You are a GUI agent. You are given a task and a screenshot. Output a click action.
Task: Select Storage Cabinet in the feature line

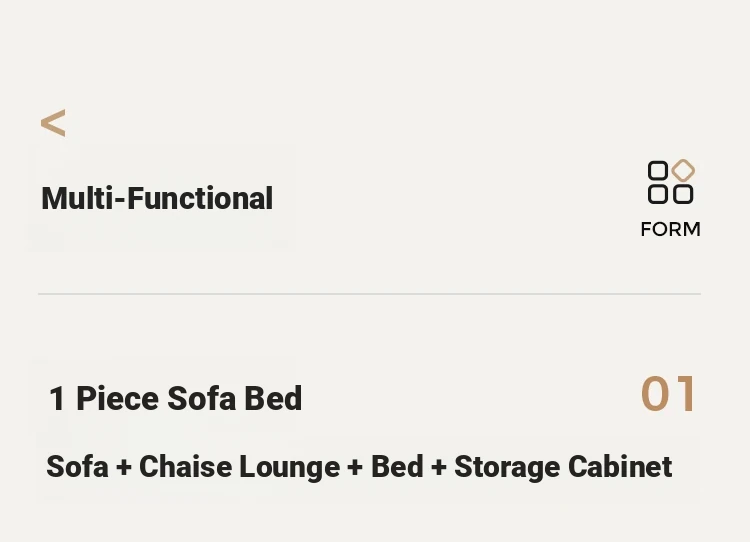[x=563, y=467]
